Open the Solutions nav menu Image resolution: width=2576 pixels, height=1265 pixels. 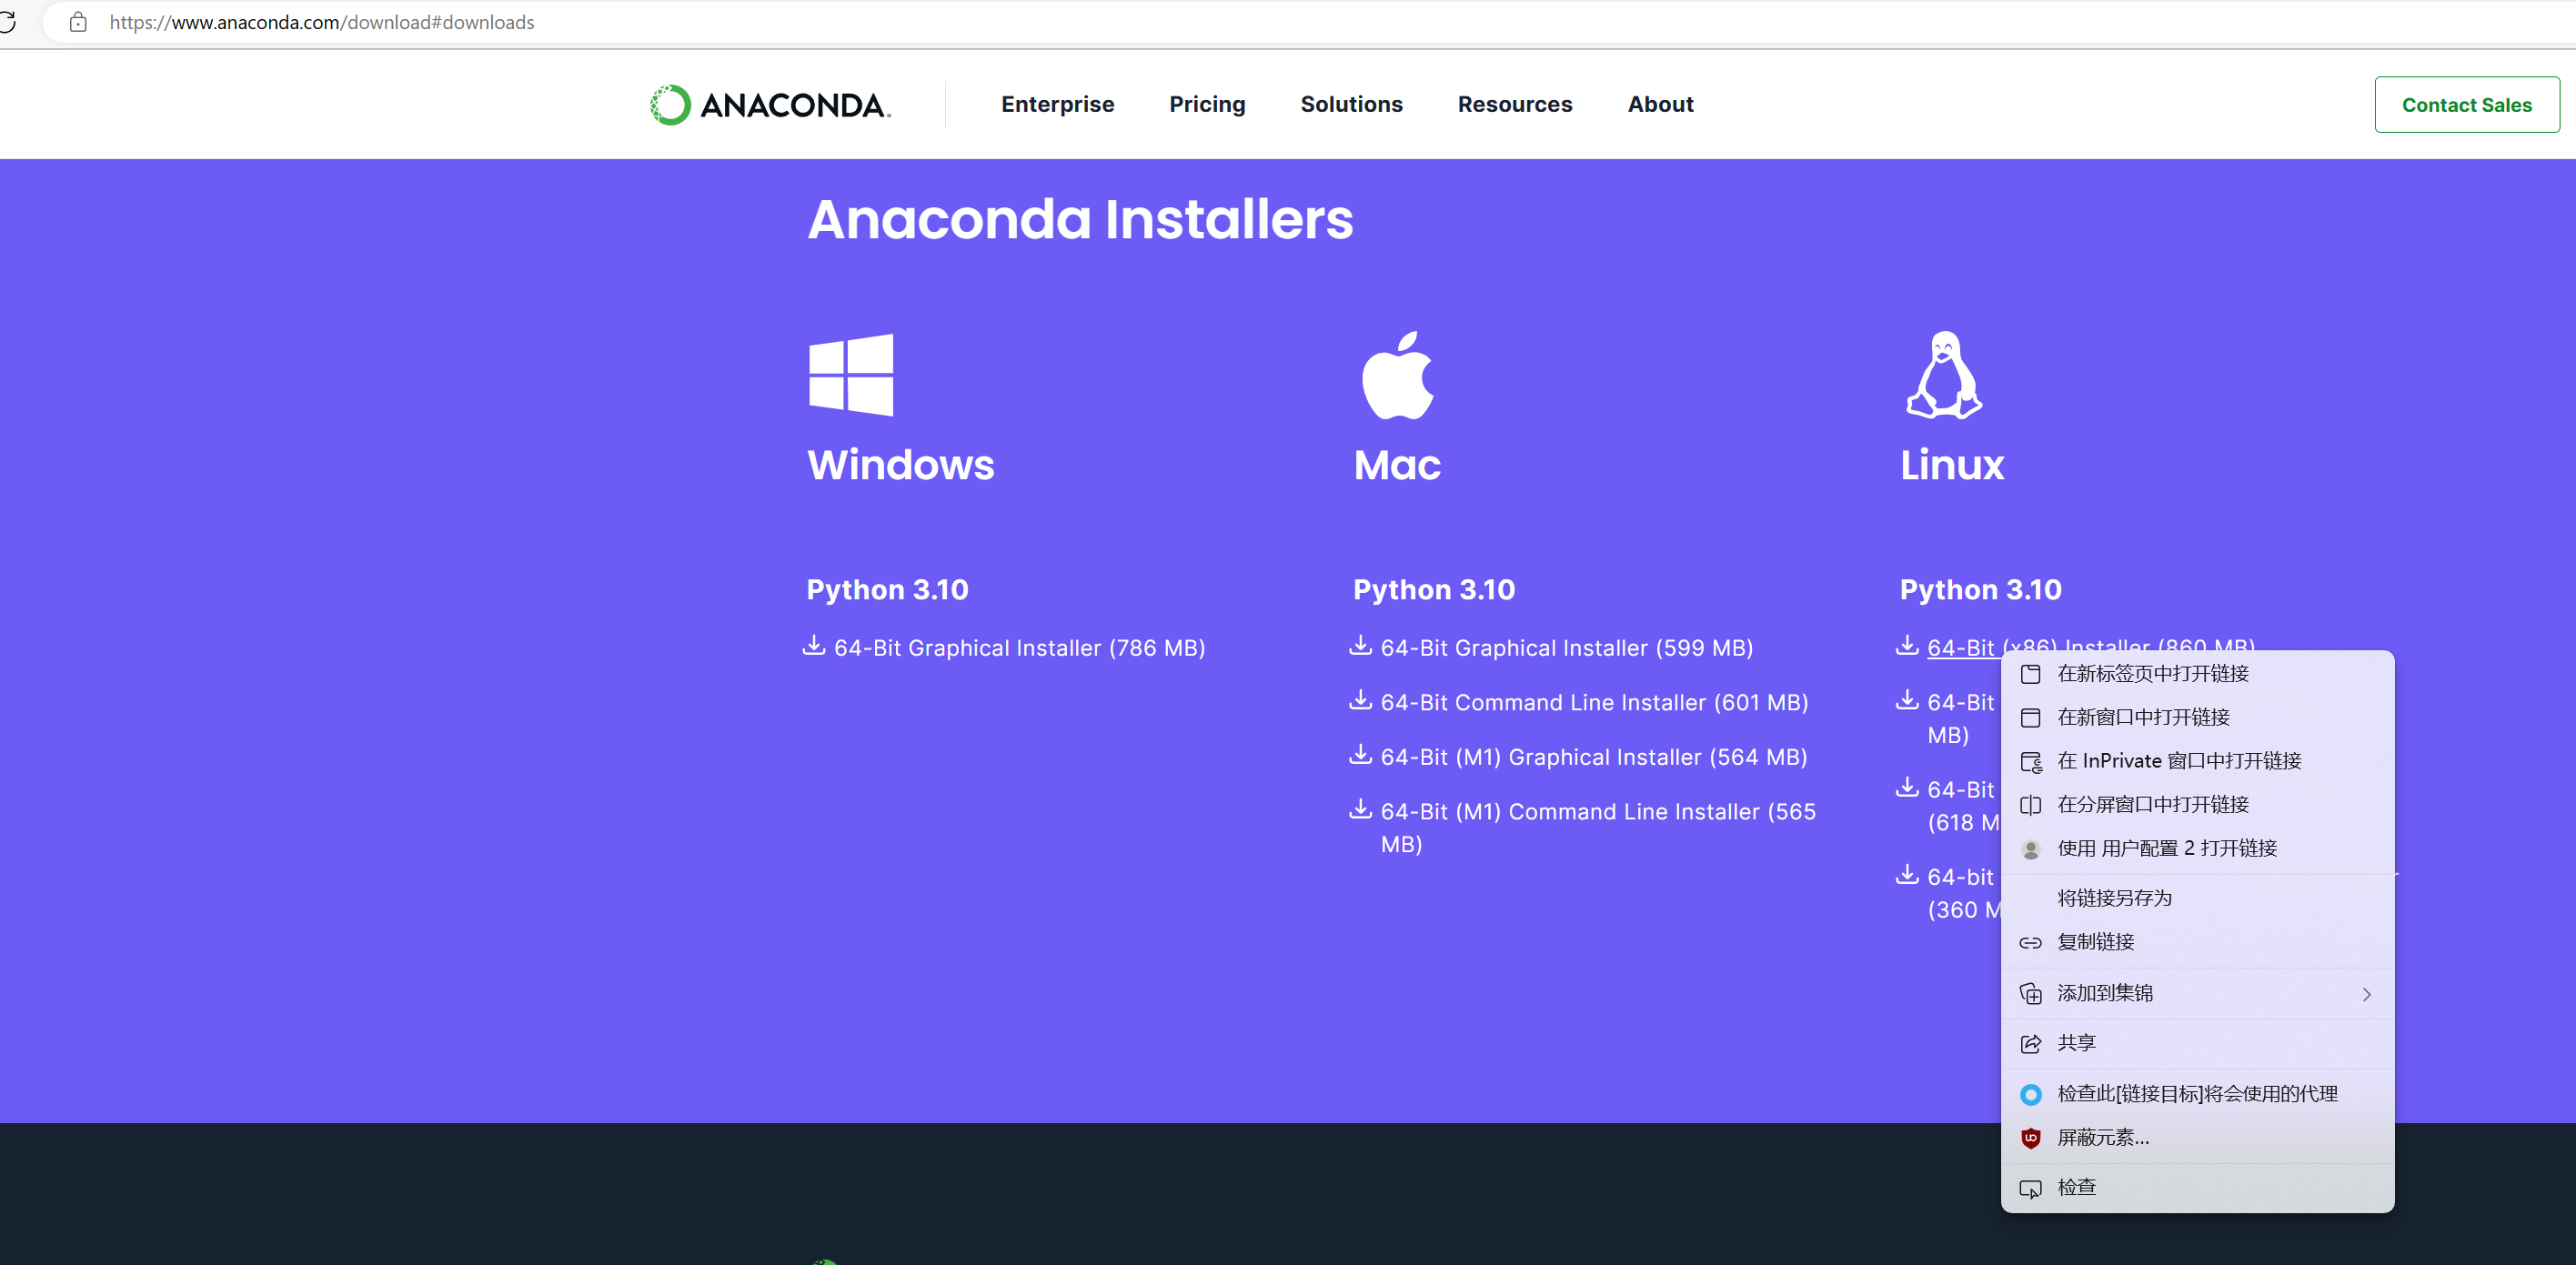[1351, 104]
